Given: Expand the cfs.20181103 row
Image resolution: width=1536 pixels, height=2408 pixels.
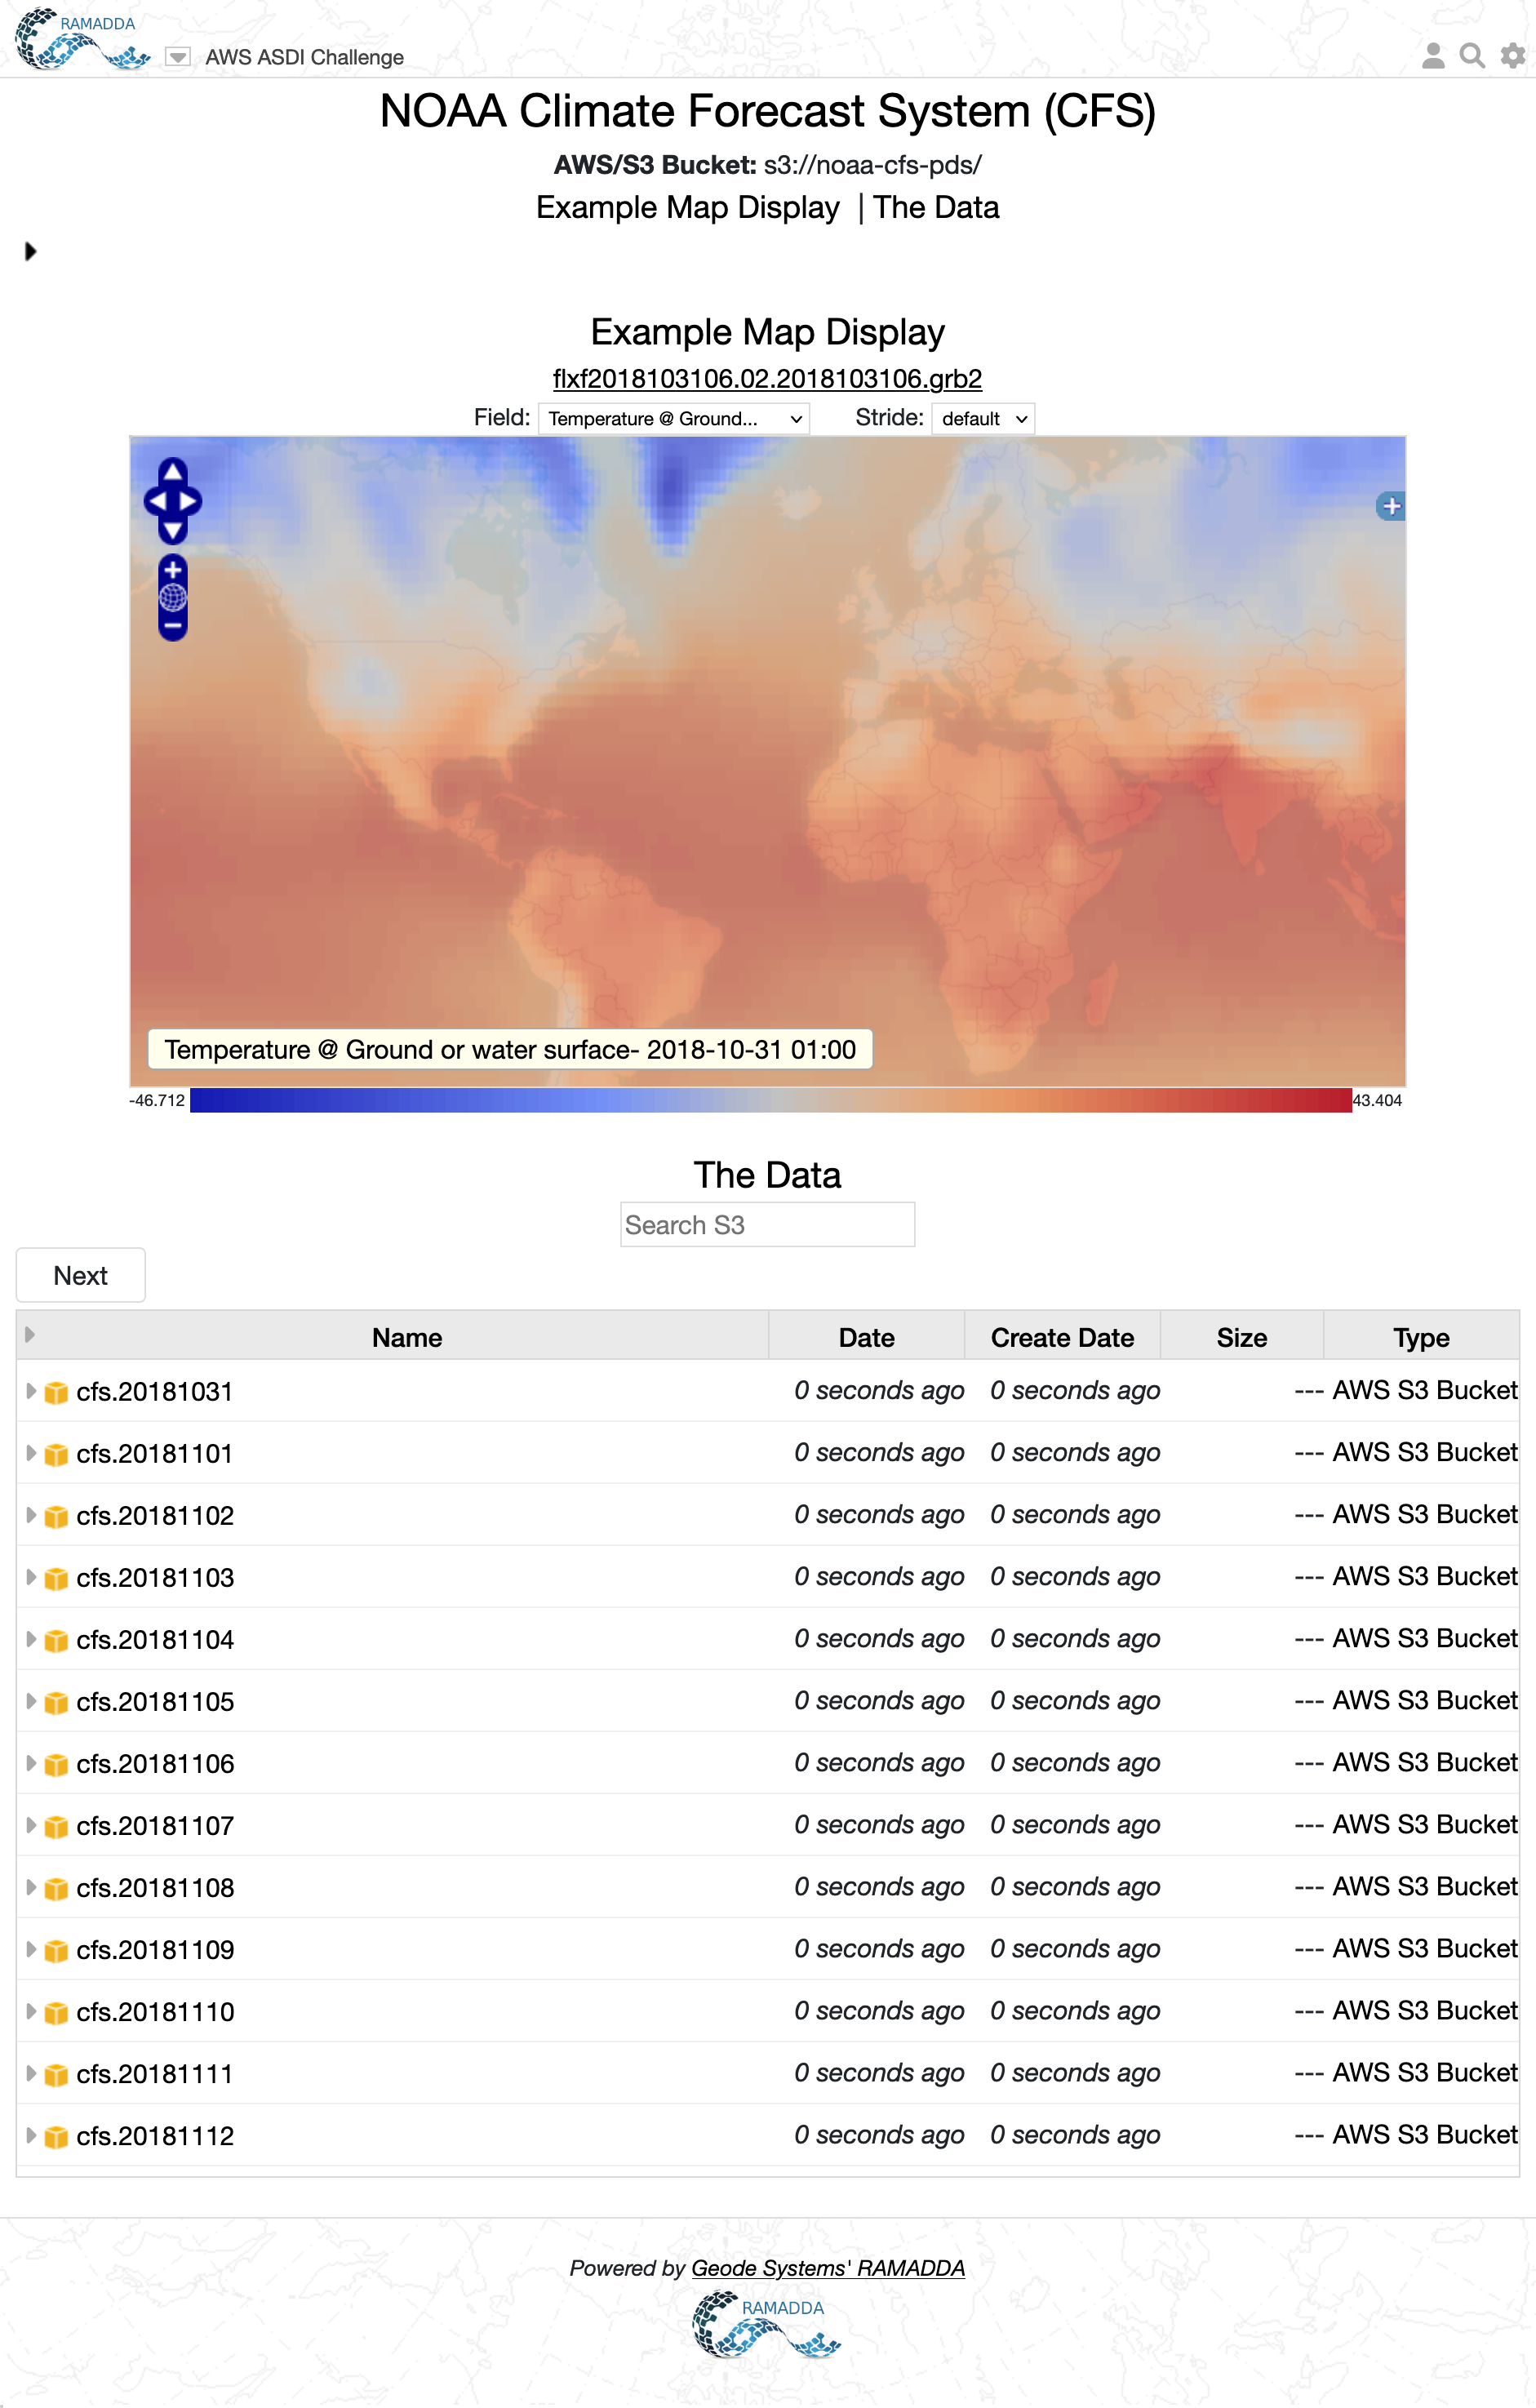Looking at the screenshot, I should (31, 1577).
